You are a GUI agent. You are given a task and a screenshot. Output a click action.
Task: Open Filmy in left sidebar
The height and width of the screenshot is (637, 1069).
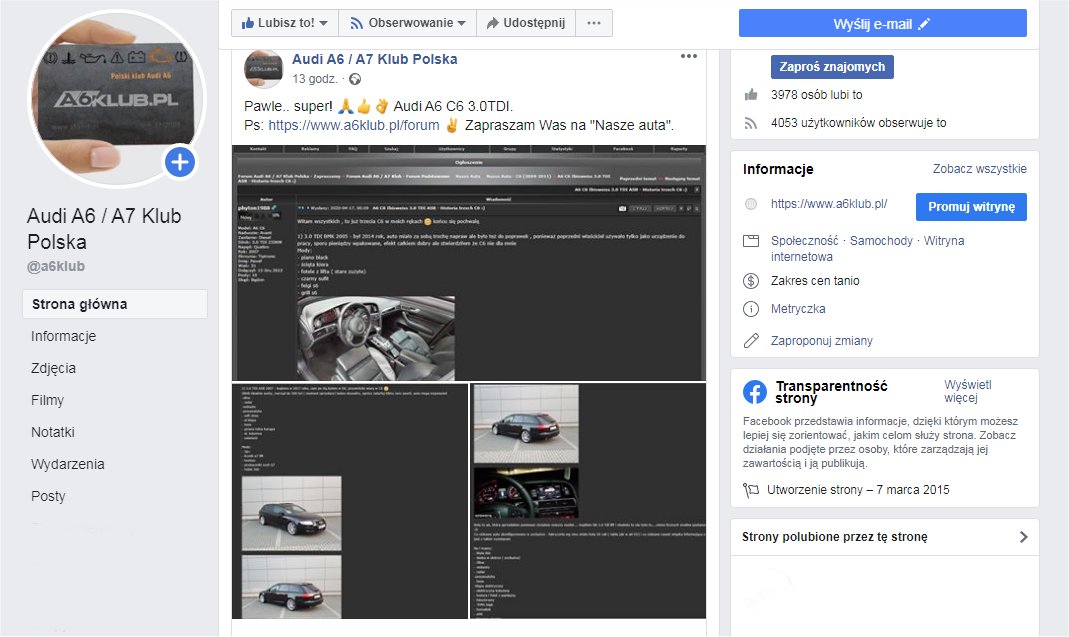tap(47, 400)
